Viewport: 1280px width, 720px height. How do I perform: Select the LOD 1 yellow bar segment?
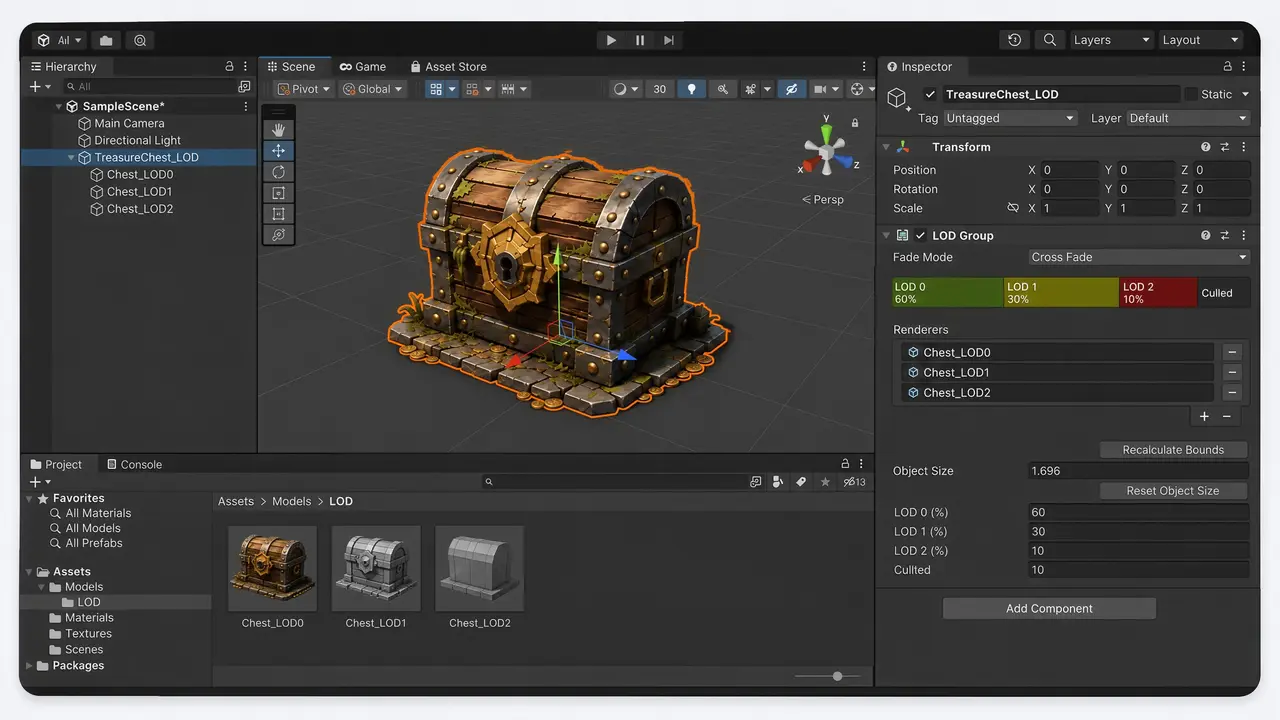tap(1060, 293)
